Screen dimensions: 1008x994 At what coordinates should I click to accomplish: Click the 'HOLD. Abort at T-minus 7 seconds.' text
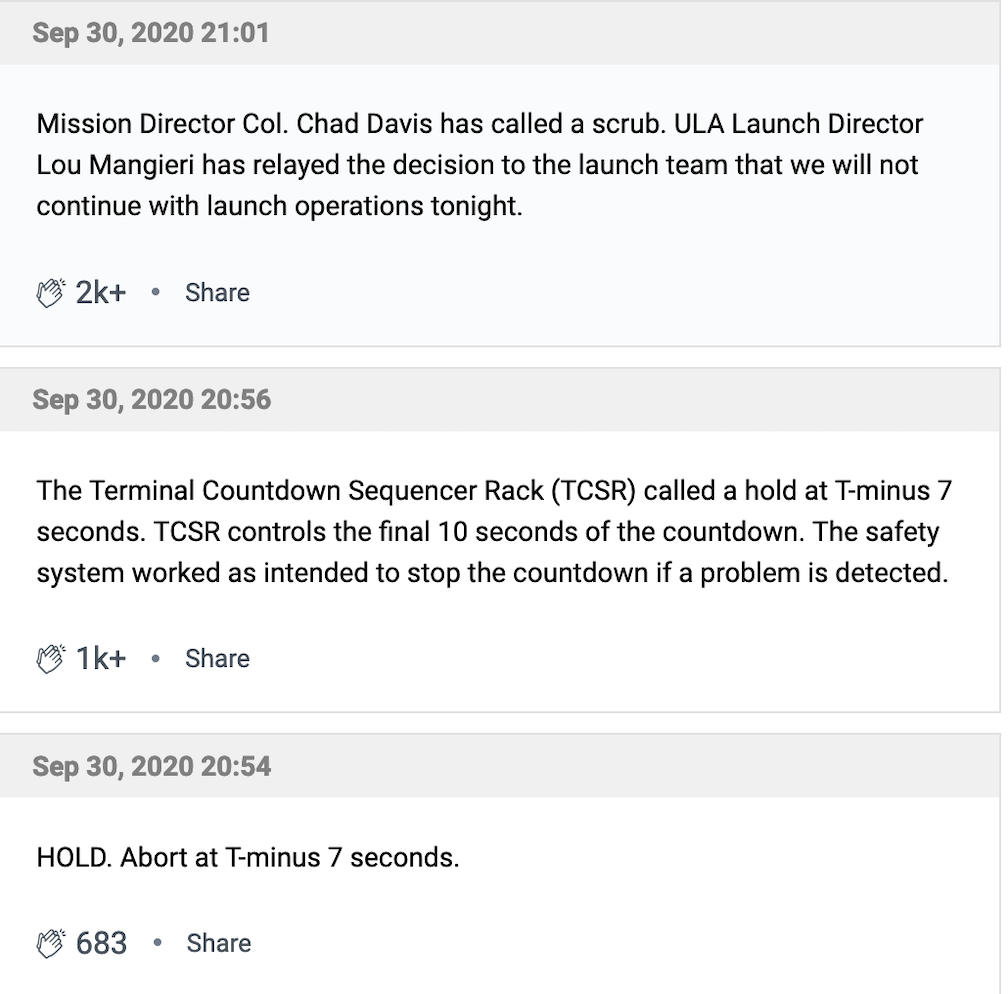pyautogui.click(x=248, y=858)
